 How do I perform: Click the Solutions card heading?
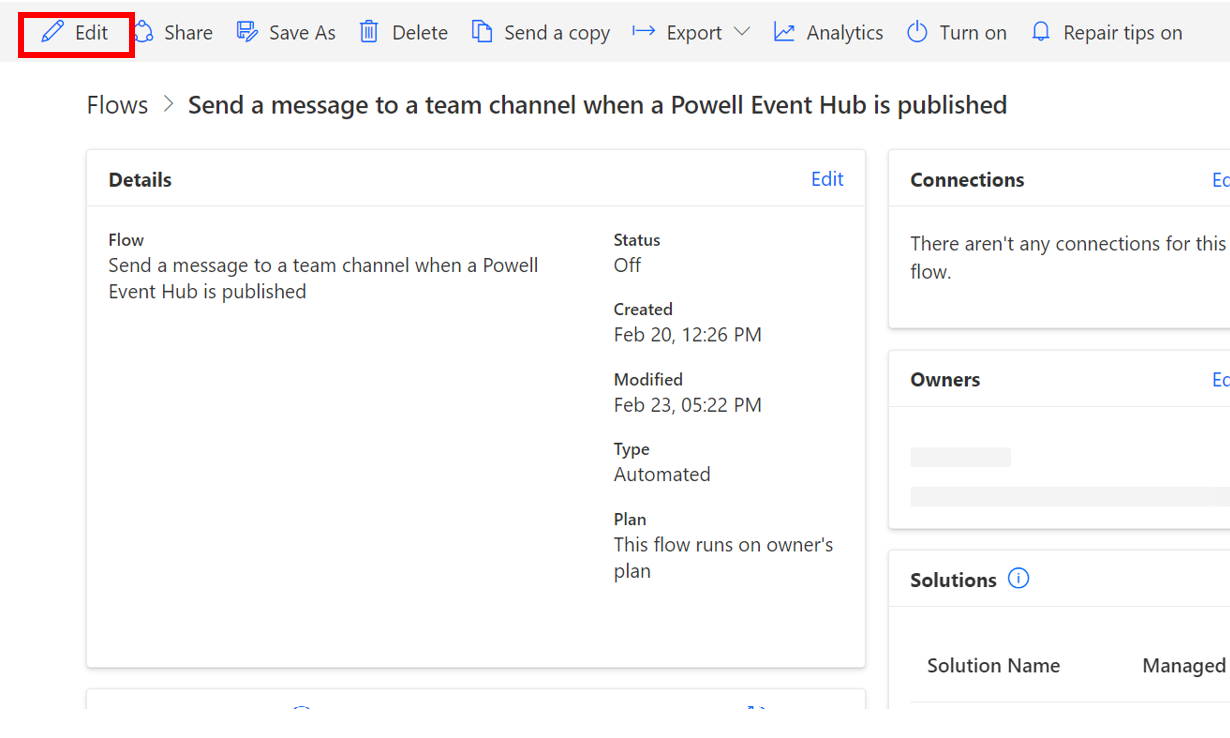point(953,580)
